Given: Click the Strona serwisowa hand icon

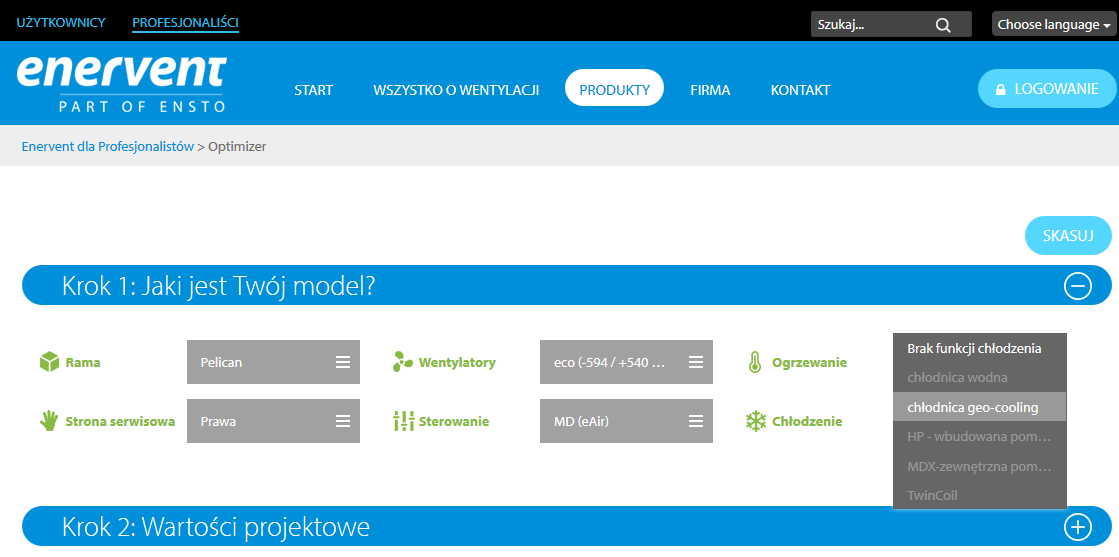Looking at the screenshot, I should point(50,421).
